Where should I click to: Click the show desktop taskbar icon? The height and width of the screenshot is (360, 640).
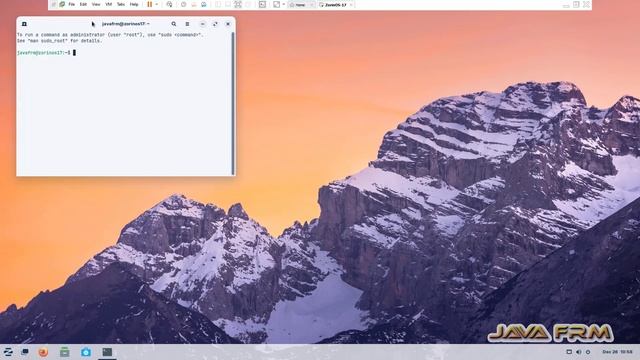coord(25,352)
